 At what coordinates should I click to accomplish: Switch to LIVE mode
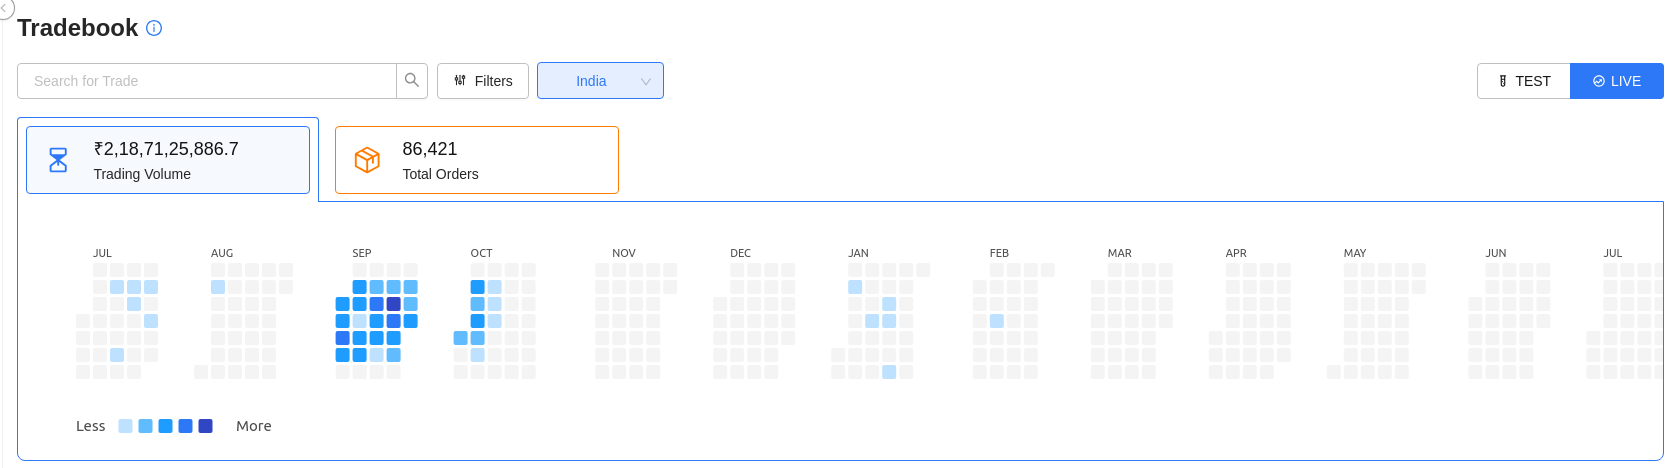point(1617,81)
